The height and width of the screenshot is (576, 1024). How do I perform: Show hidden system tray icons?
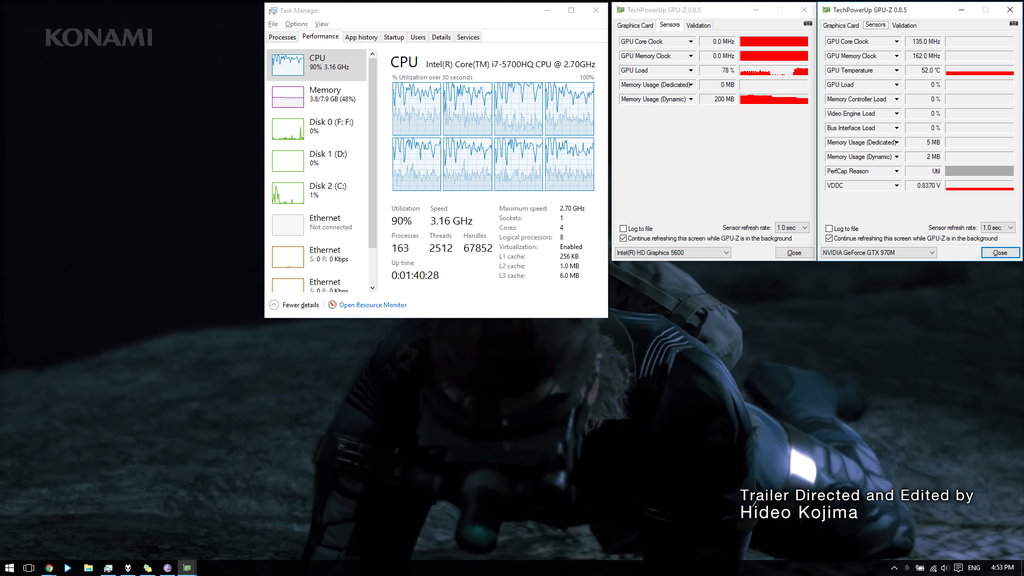tap(894, 568)
